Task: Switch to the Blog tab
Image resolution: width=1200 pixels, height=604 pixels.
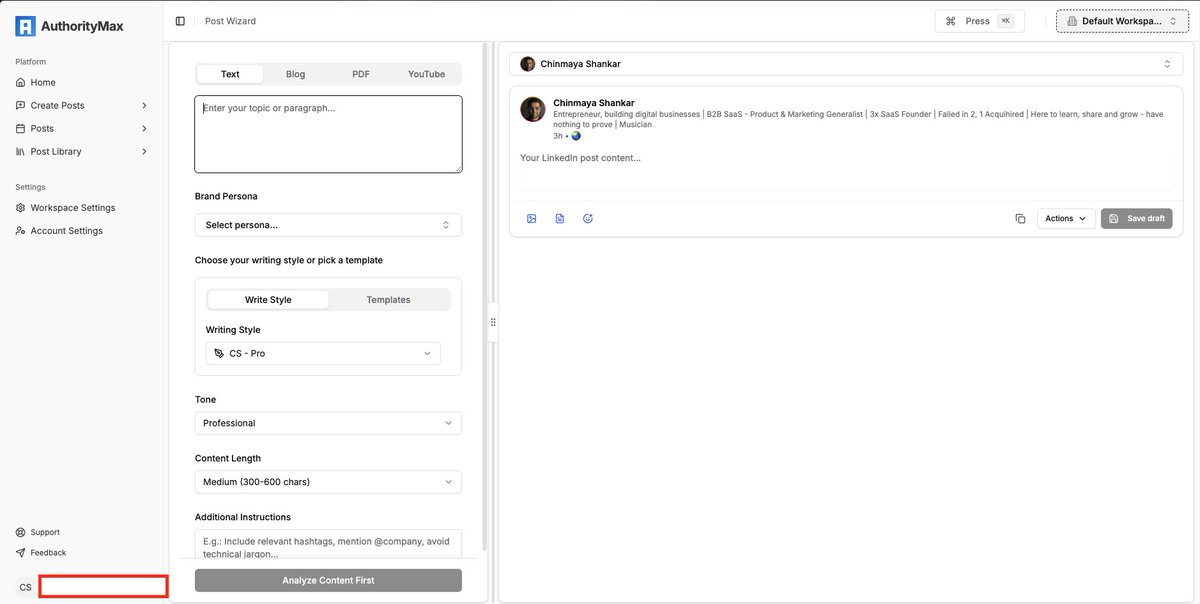Action: point(294,74)
